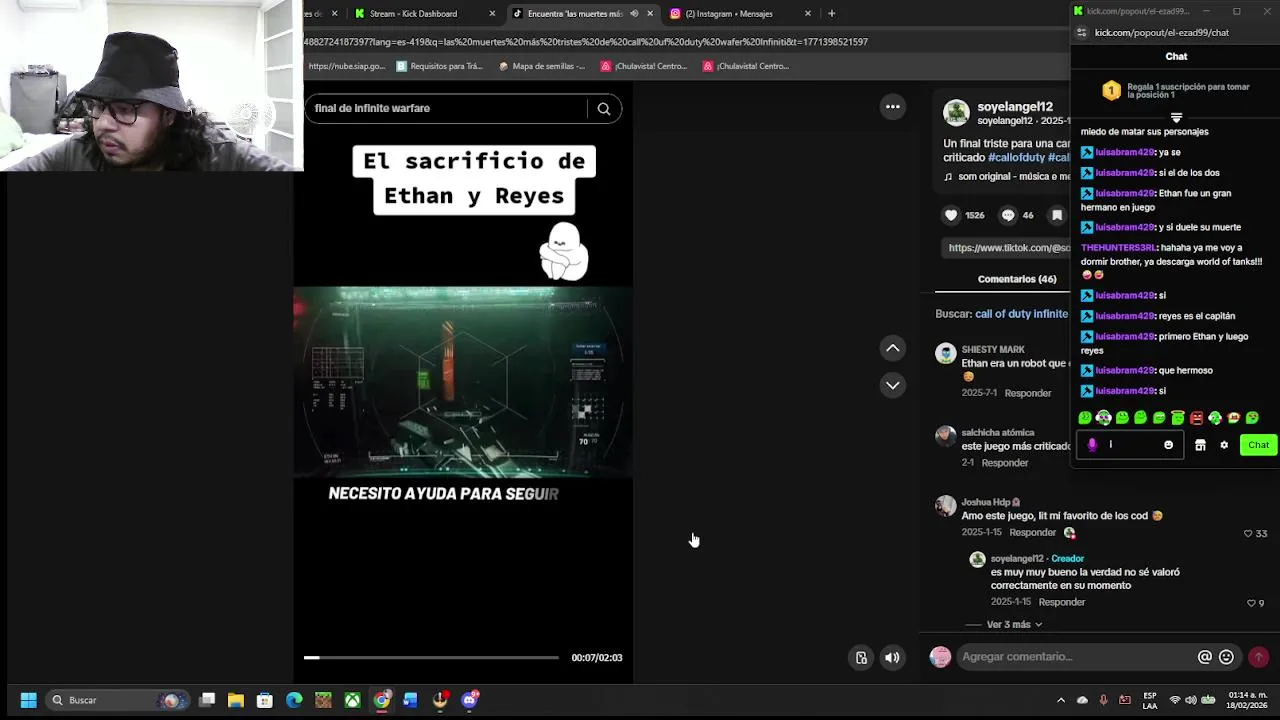The height and width of the screenshot is (720, 1280).
Task: Close the Kick Dashboard browser tab
Action: pos(492,14)
